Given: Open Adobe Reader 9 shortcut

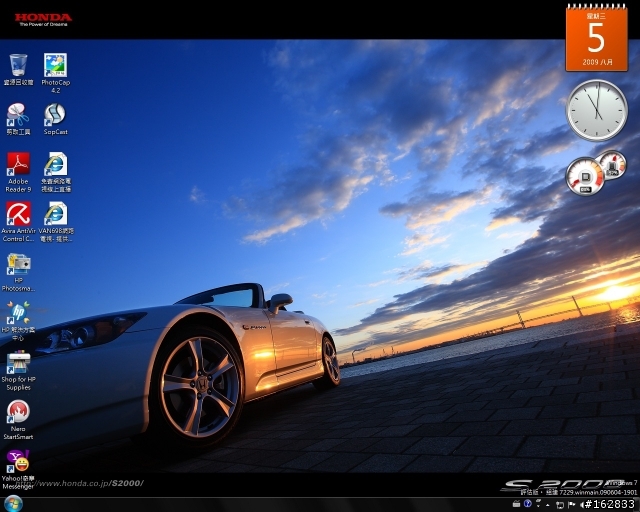Looking at the screenshot, I should pos(18,172).
